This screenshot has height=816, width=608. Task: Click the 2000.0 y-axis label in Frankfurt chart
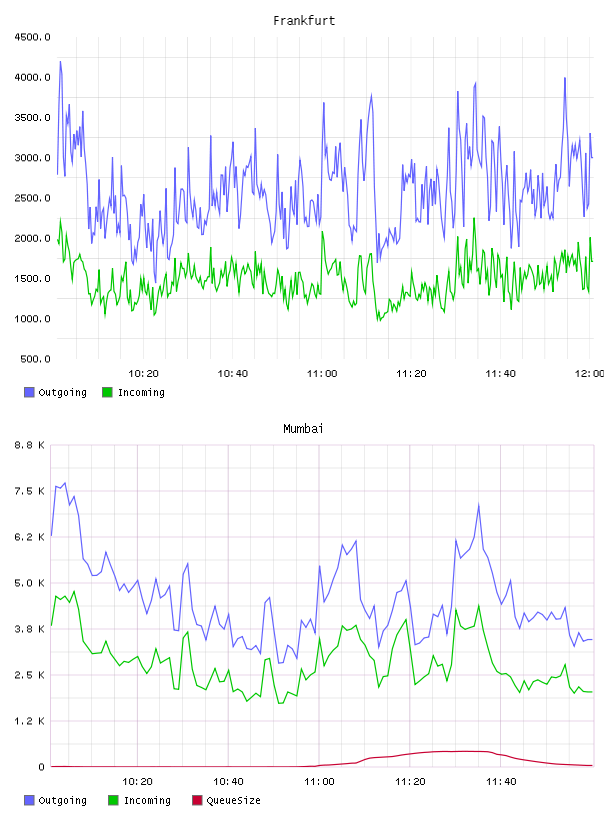click(32, 238)
